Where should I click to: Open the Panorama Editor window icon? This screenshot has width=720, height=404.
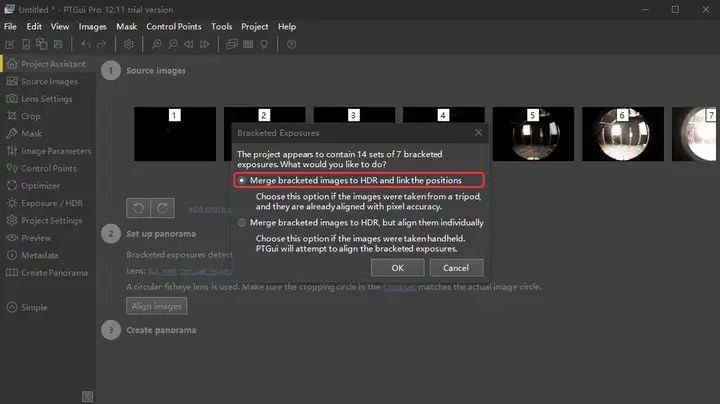(232, 45)
